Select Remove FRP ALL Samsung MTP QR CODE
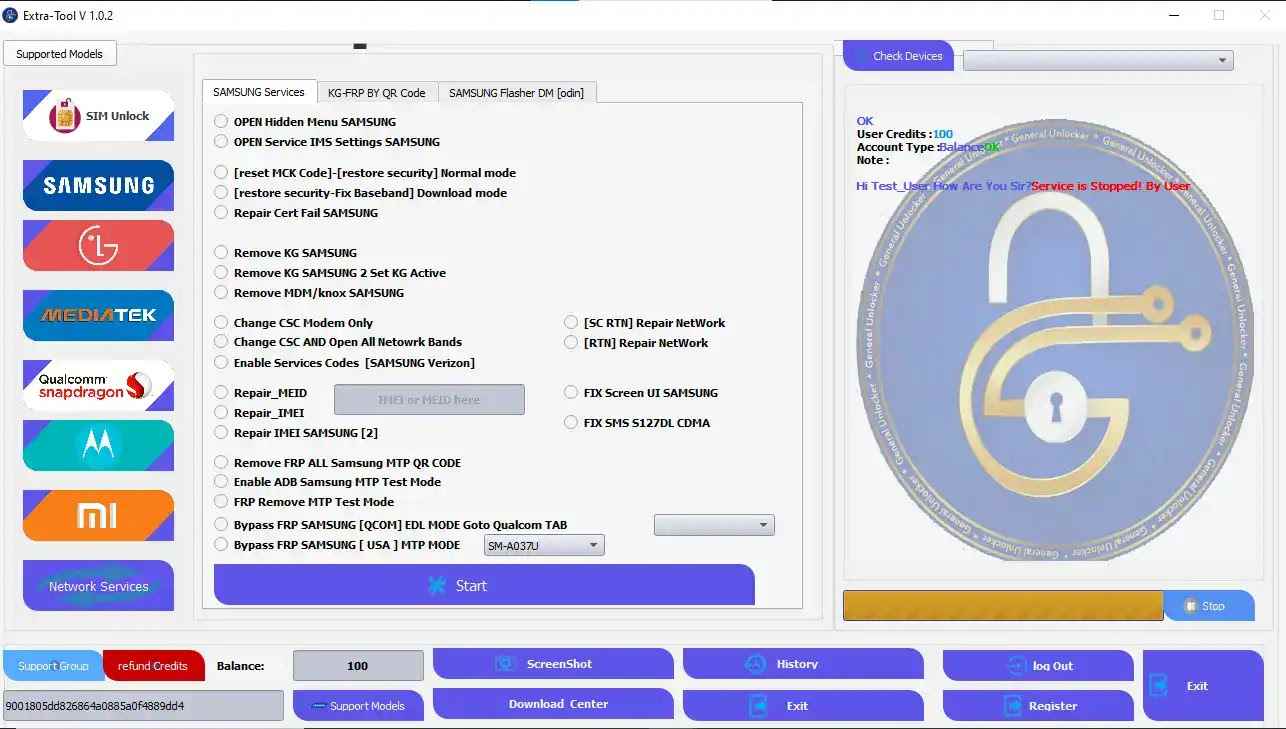This screenshot has width=1286, height=729. click(221, 462)
